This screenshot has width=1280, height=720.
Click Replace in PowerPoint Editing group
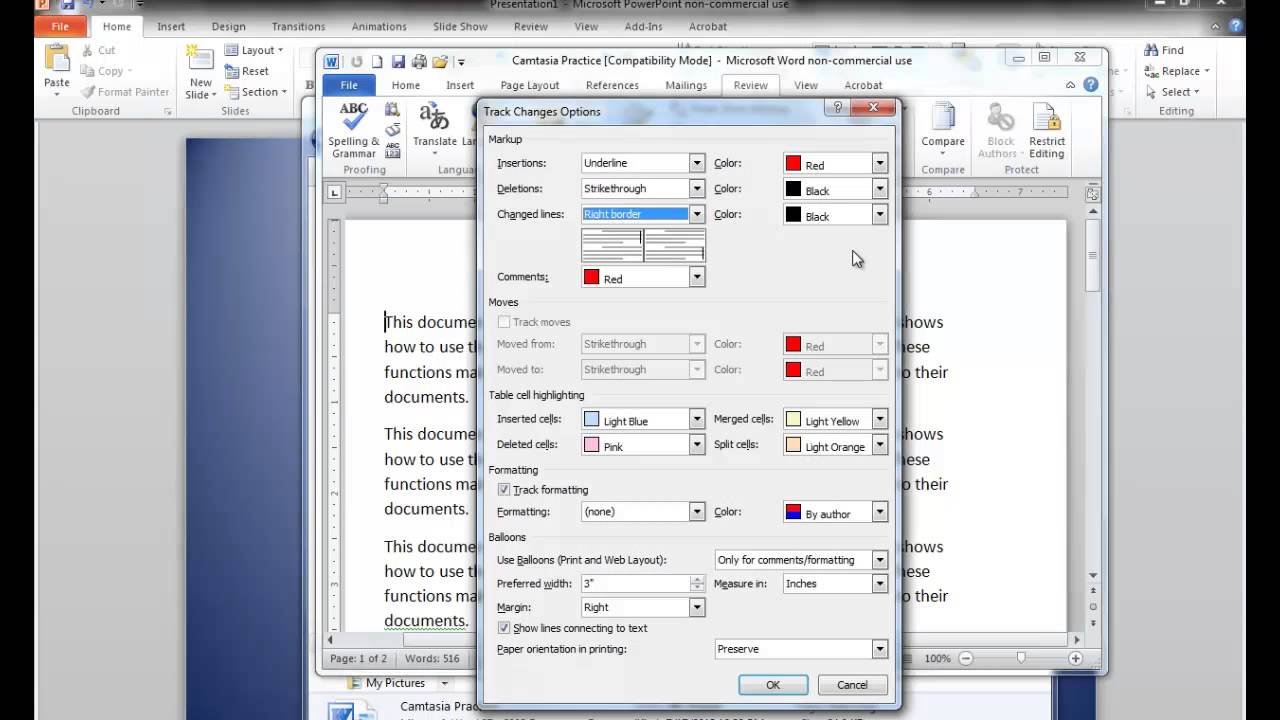tap(1177, 71)
